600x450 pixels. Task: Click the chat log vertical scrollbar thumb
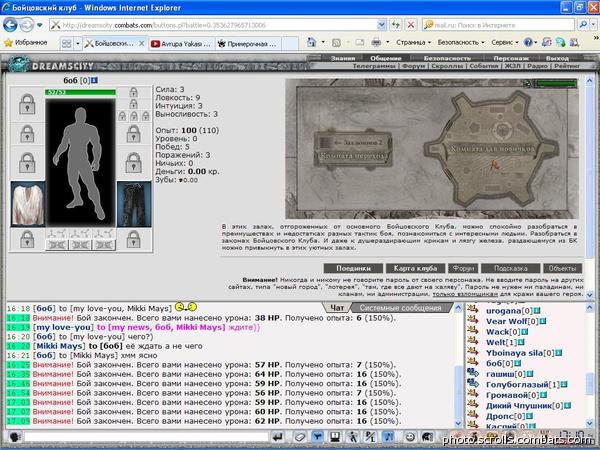click(x=458, y=391)
